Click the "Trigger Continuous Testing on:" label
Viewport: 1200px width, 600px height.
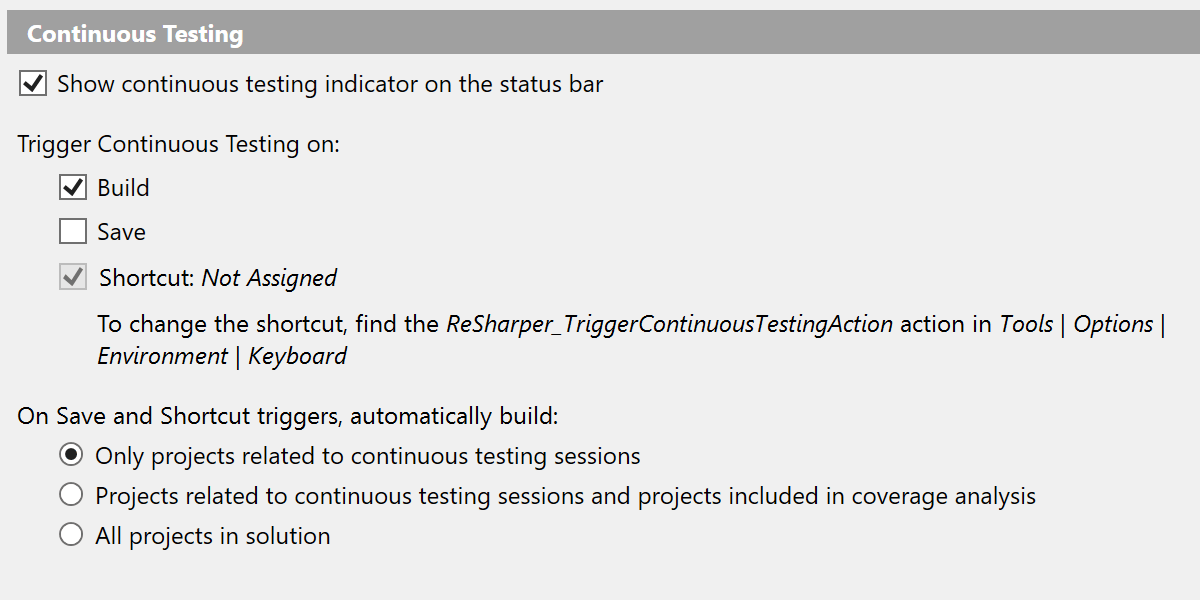click(x=179, y=144)
